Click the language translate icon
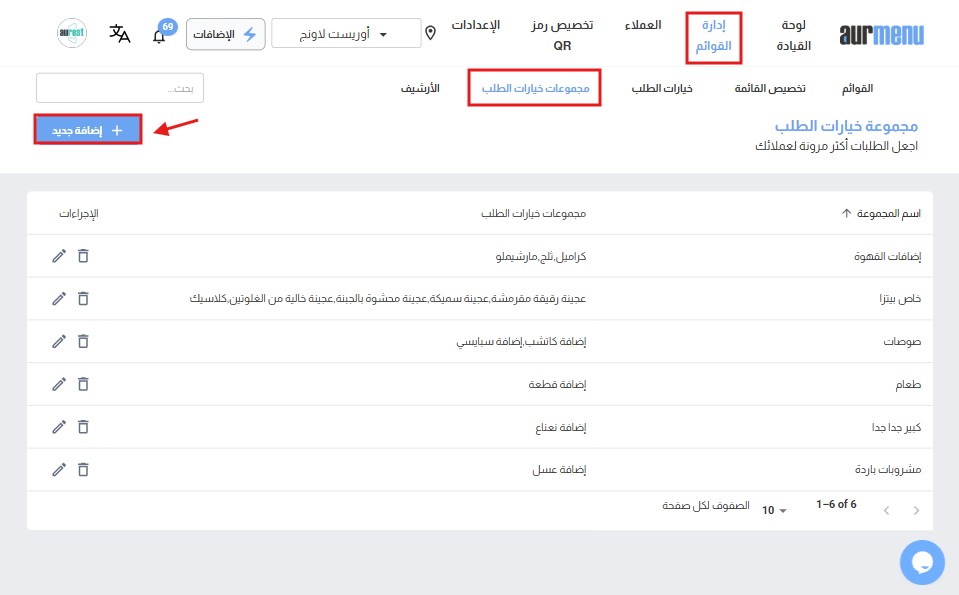 [x=120, y=34]
